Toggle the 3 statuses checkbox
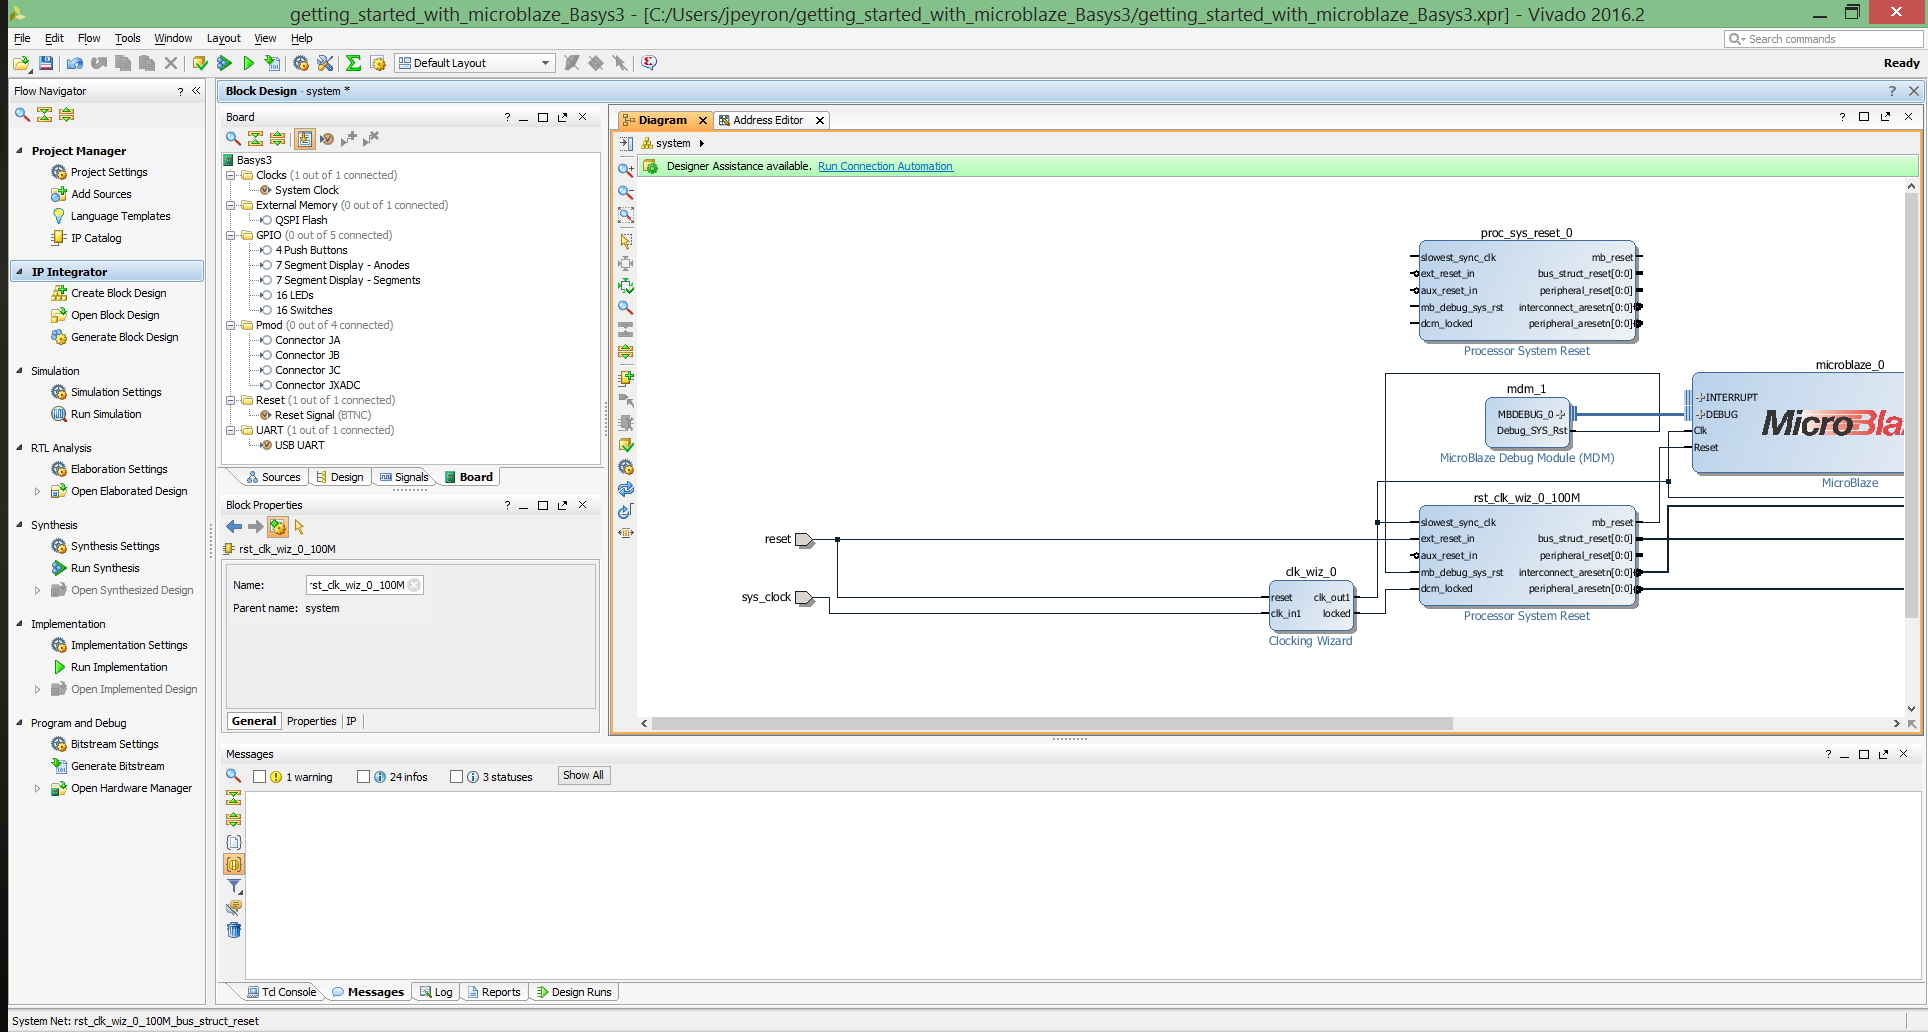The image size is (1928, 1032). pos(456,777)
